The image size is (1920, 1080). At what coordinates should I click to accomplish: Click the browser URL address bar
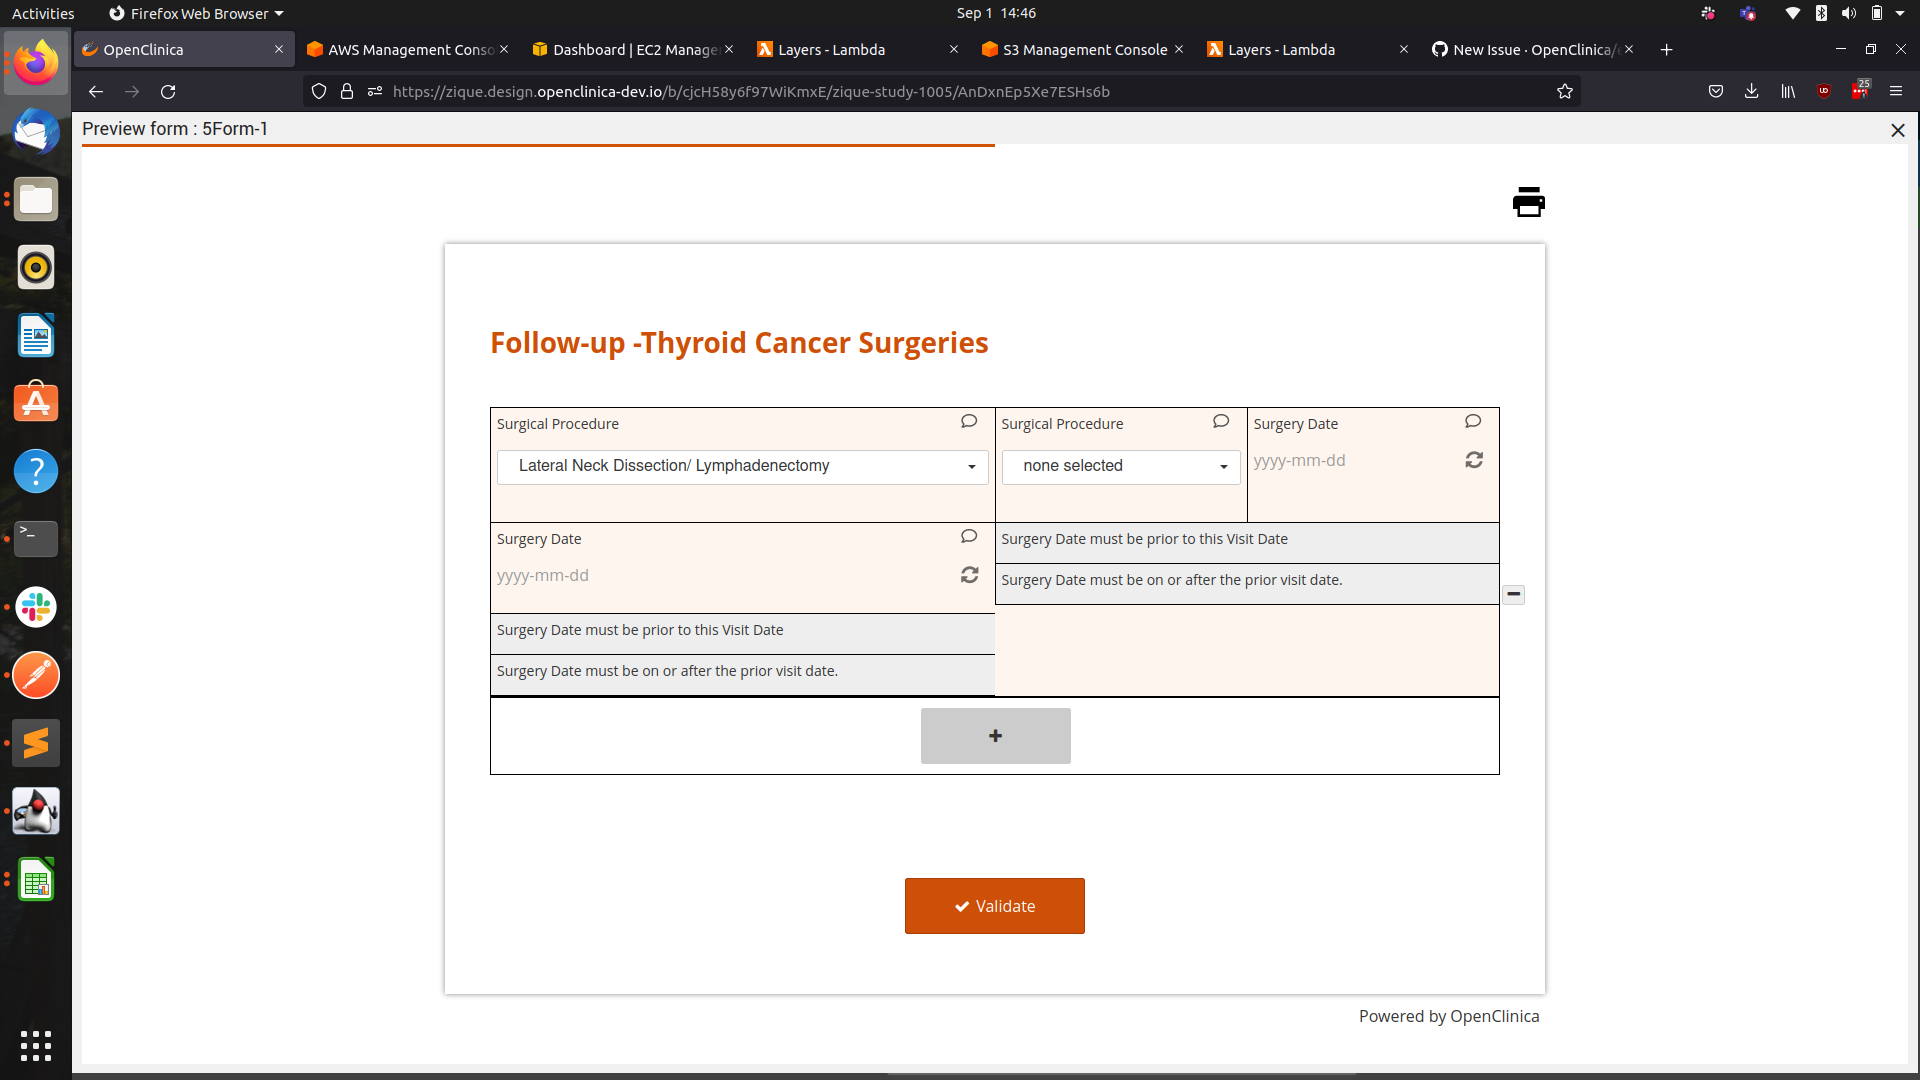point(940,91)
